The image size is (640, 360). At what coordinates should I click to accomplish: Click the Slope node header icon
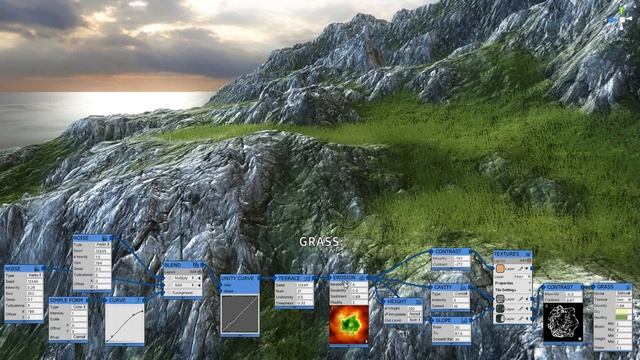tap(464, 320)
